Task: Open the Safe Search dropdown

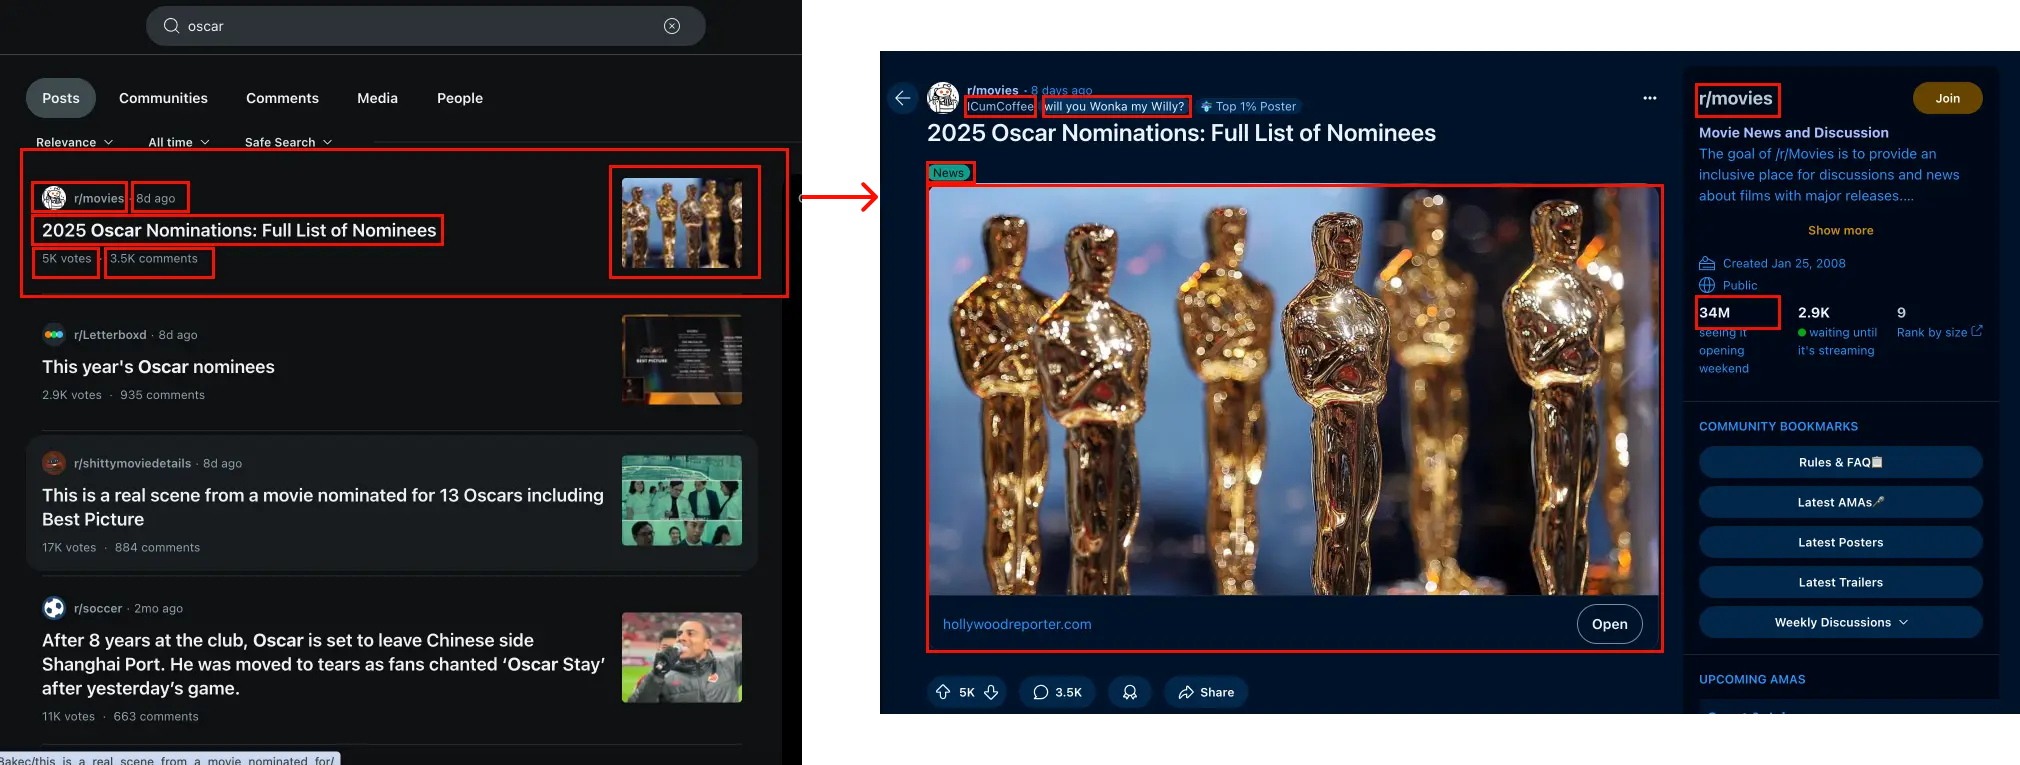Action: (289, 142)
